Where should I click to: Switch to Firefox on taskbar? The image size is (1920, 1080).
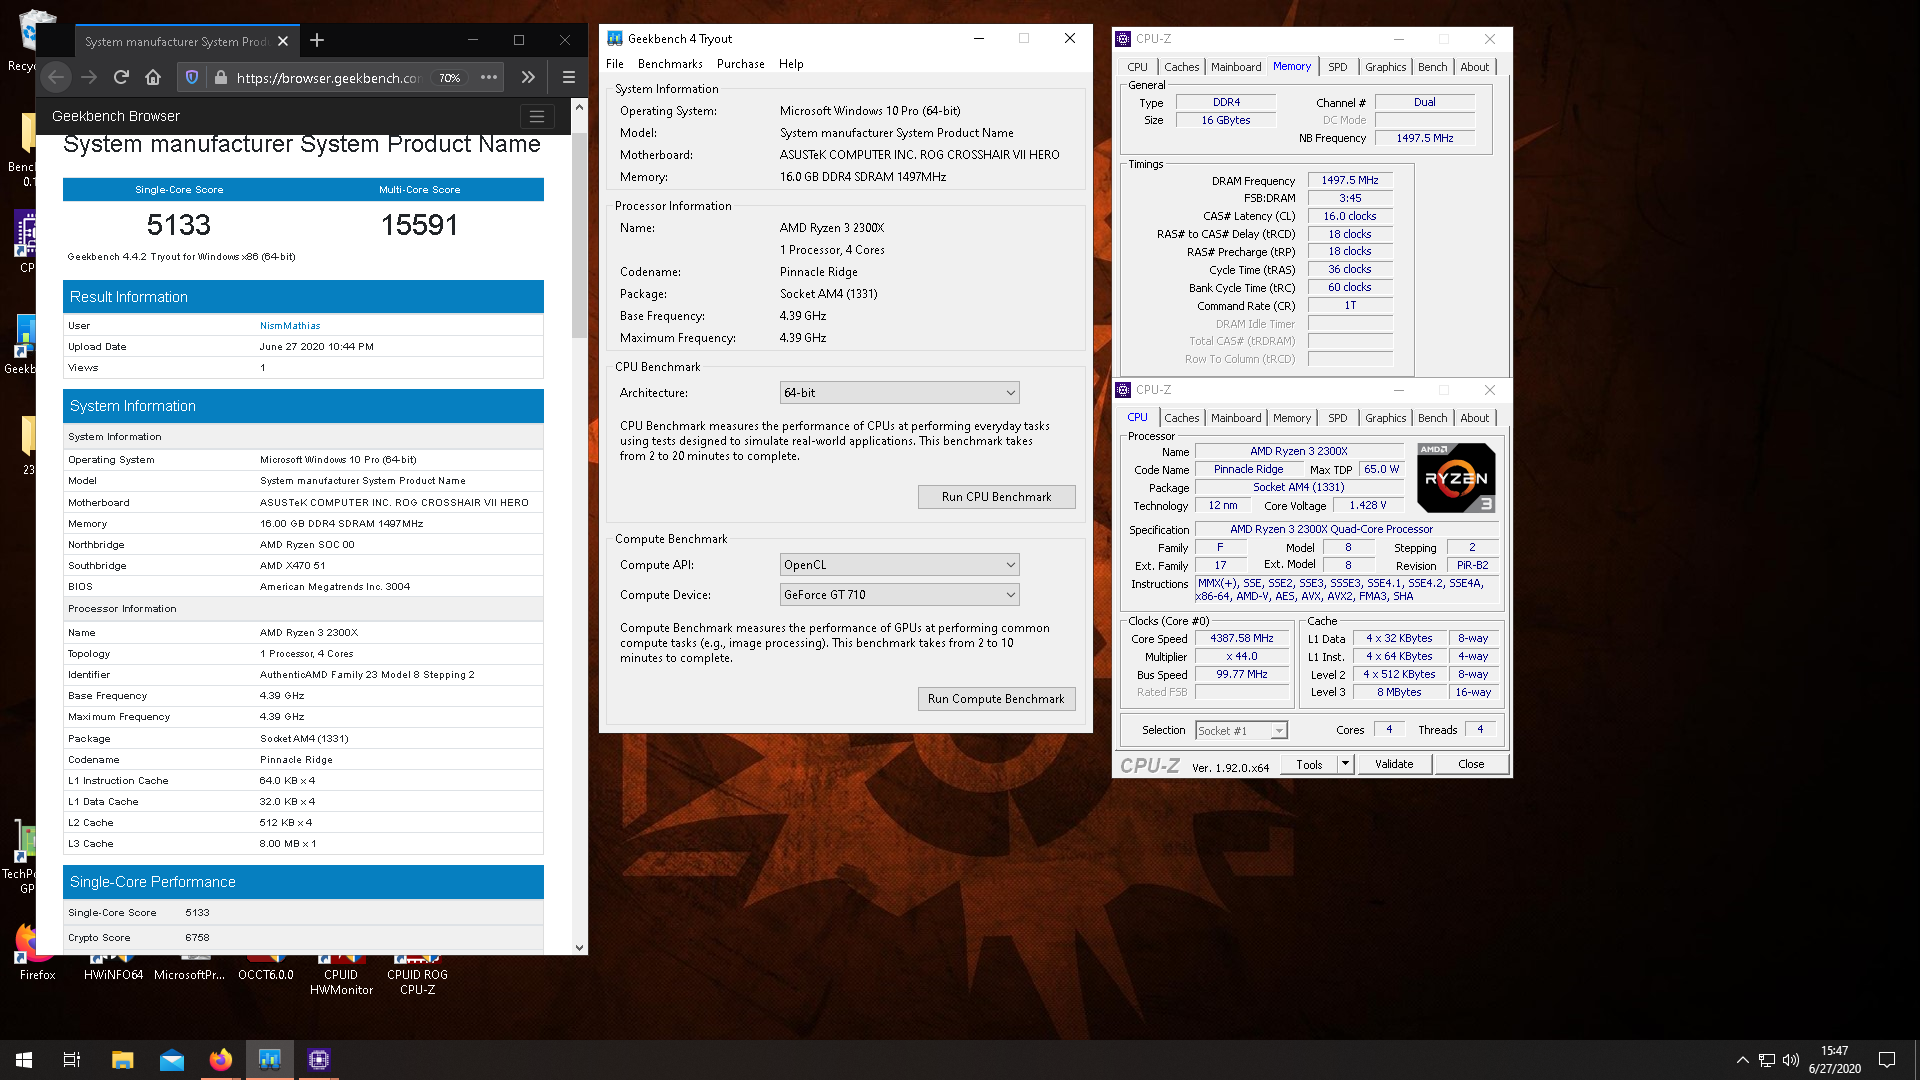point(220,1060)
